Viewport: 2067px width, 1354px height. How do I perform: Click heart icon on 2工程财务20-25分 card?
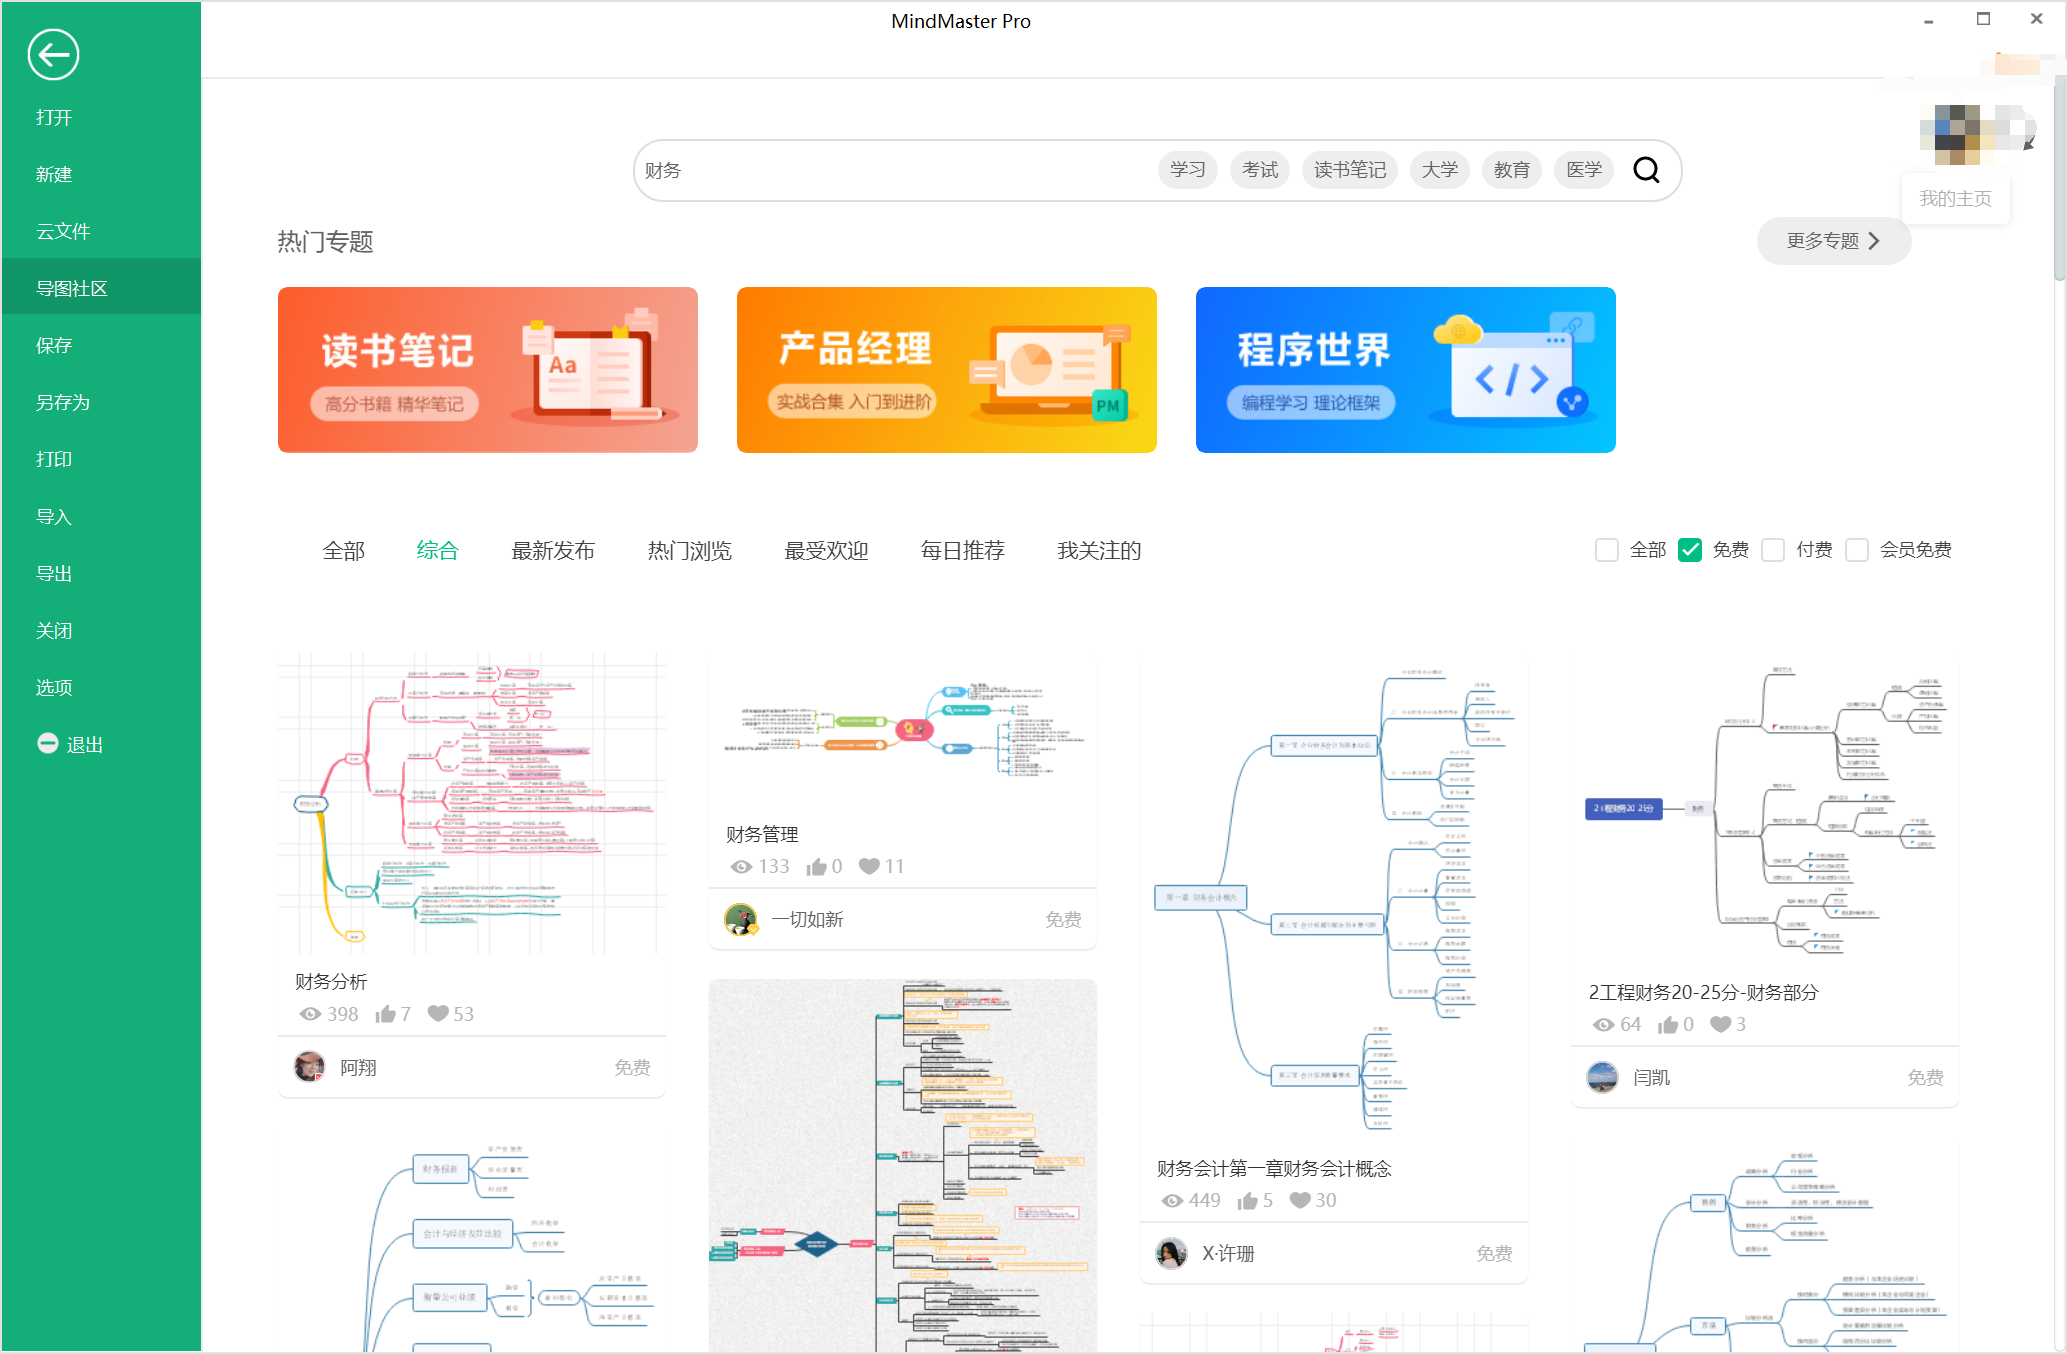pos(1720,1024)
